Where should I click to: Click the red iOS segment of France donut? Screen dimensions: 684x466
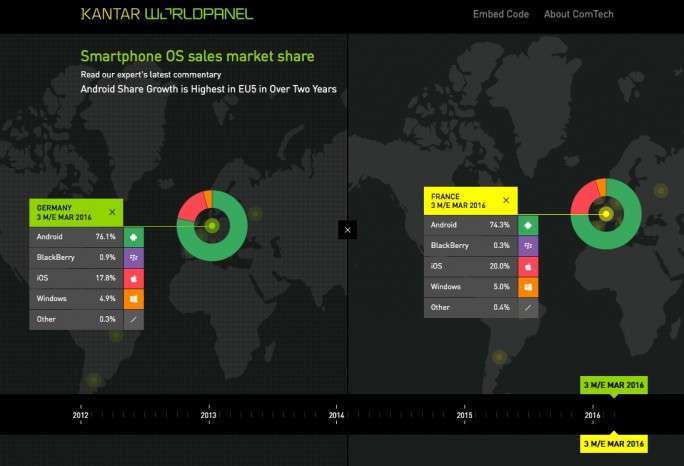pyautogui.click(x=583, y=199)
